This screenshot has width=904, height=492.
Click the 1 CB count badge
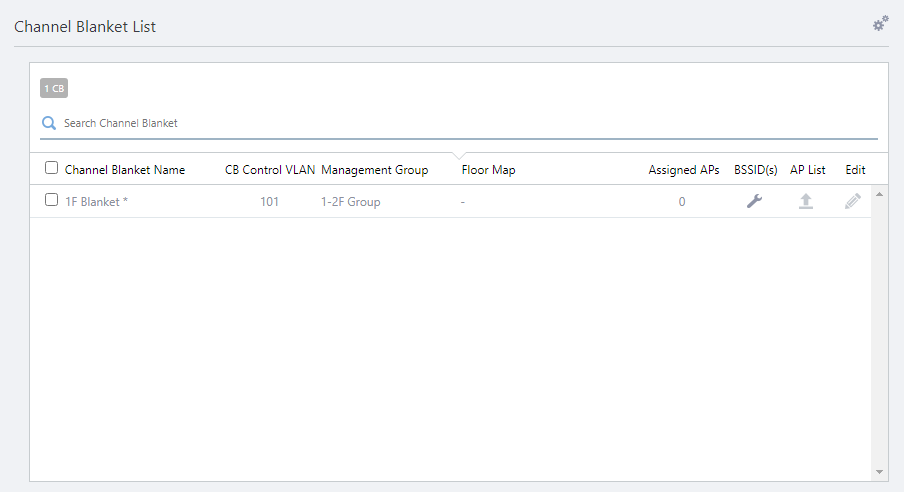54,89
